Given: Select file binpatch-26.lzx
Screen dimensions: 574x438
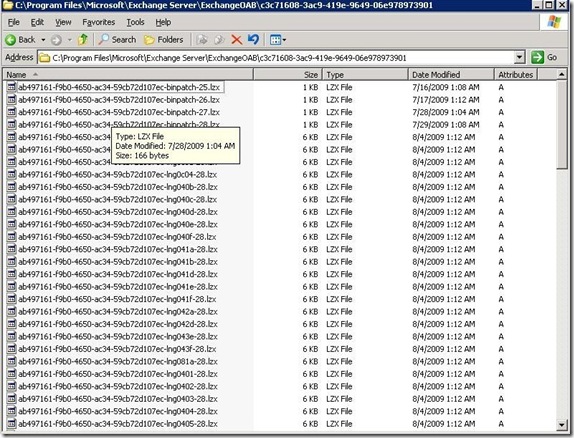Looking at the screenshot, I should (119, 100).
